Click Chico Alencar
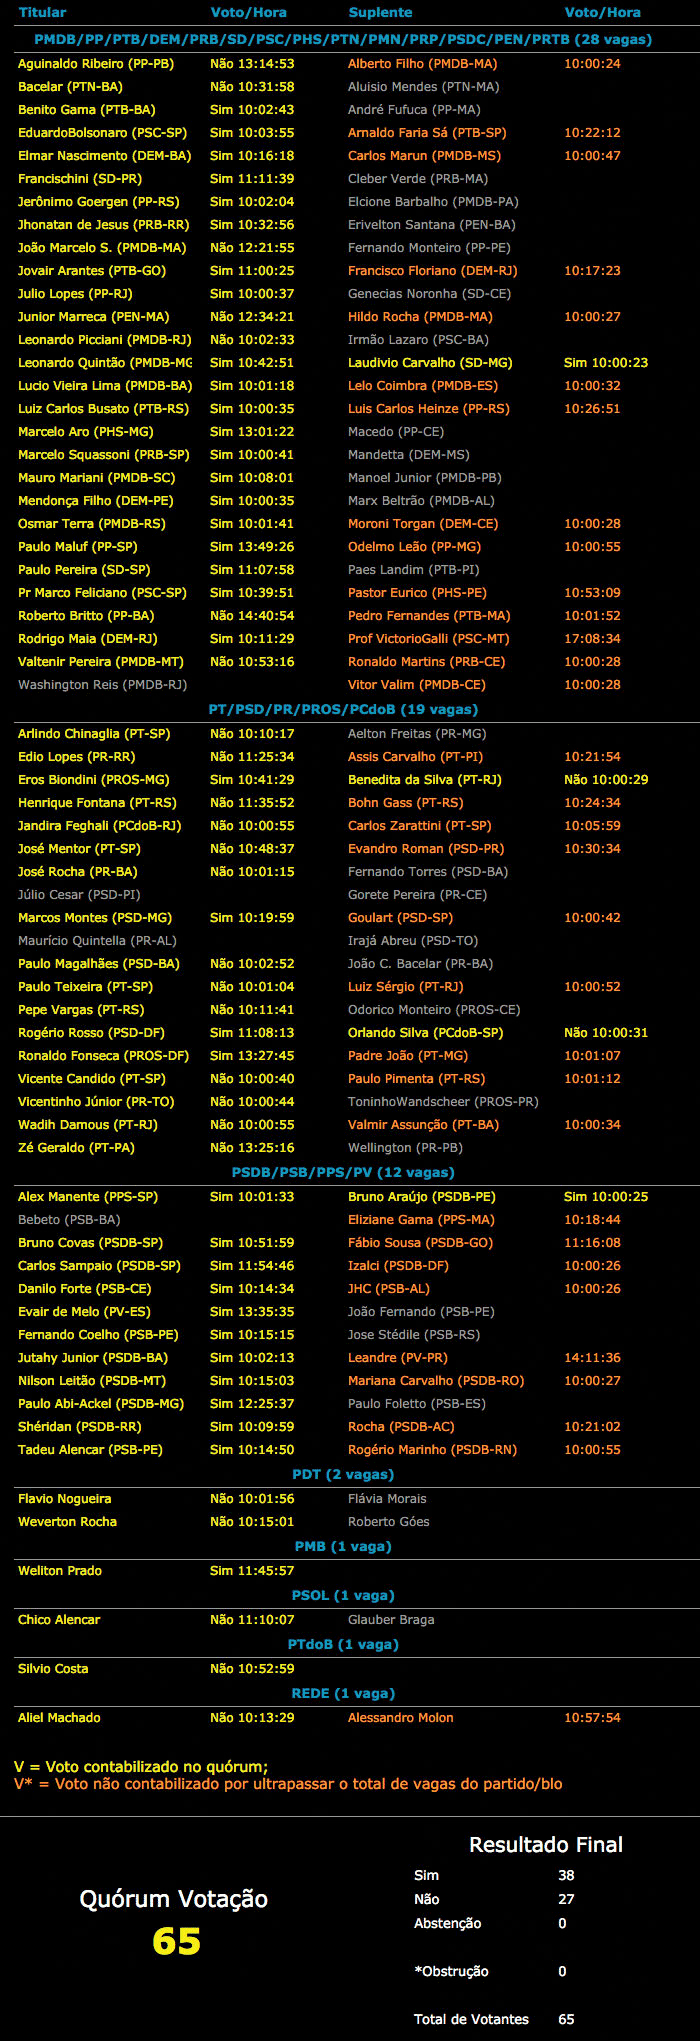700x2041 pixels. [59, 1620]
